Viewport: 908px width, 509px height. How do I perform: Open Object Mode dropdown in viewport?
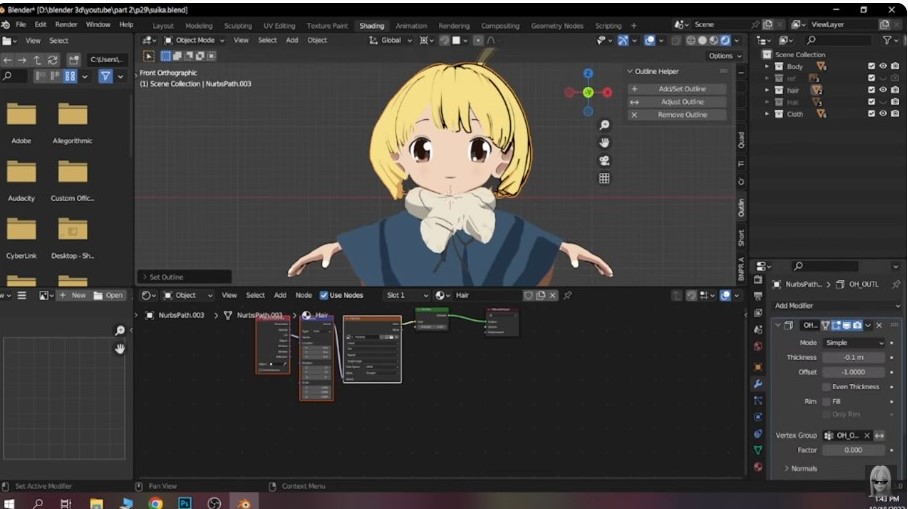pyautogui.click(x=194, y=41)
